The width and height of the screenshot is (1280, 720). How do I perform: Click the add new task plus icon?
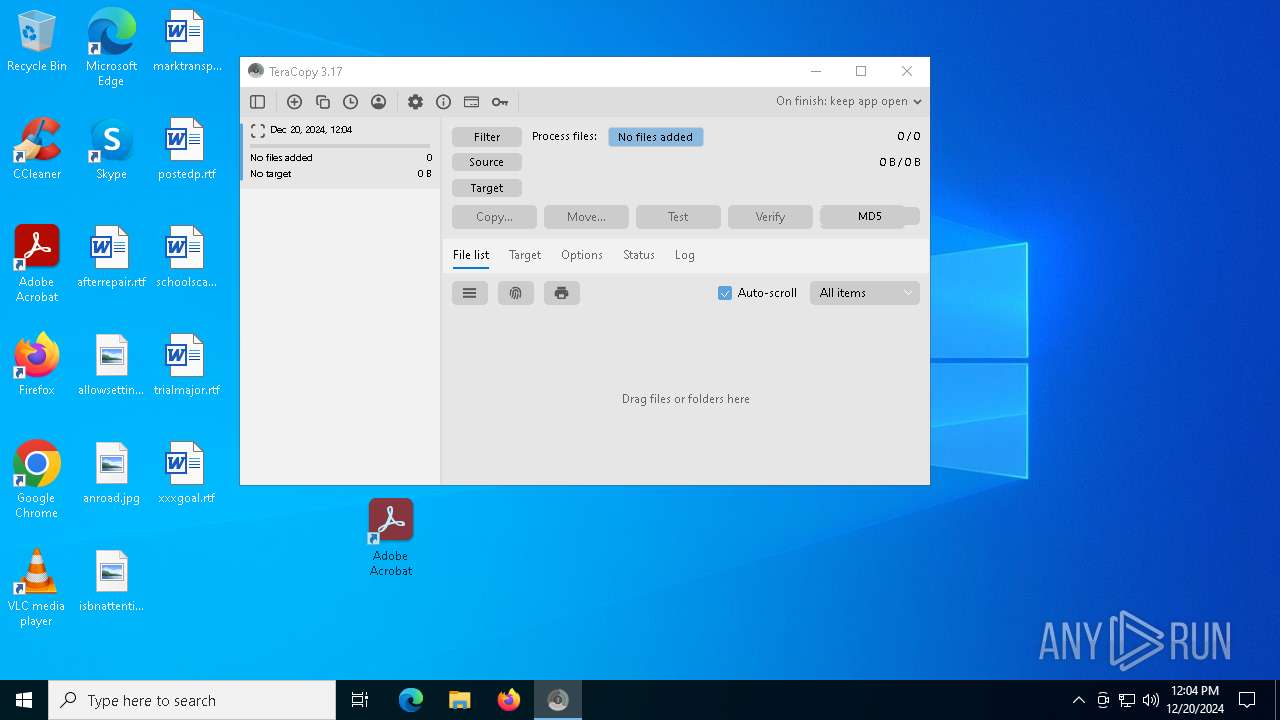coord(294,102)
